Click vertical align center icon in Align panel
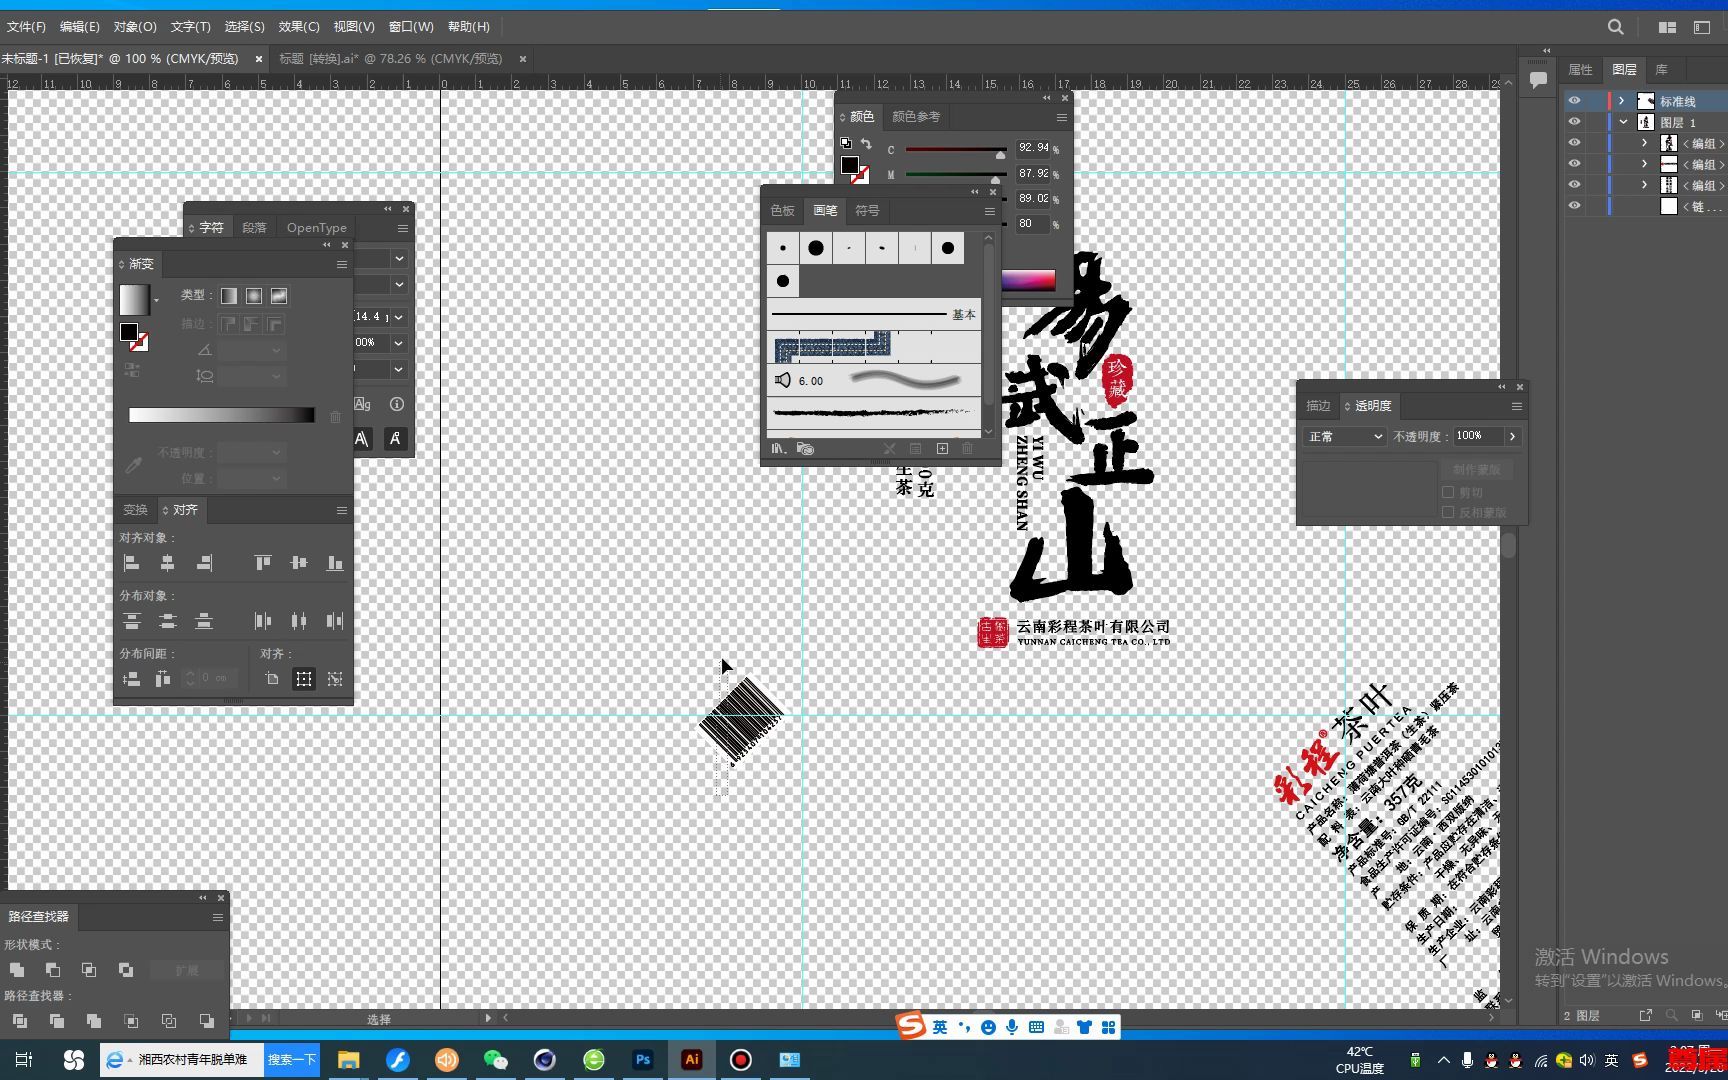 pyautogui.click(x=299, y=563)
